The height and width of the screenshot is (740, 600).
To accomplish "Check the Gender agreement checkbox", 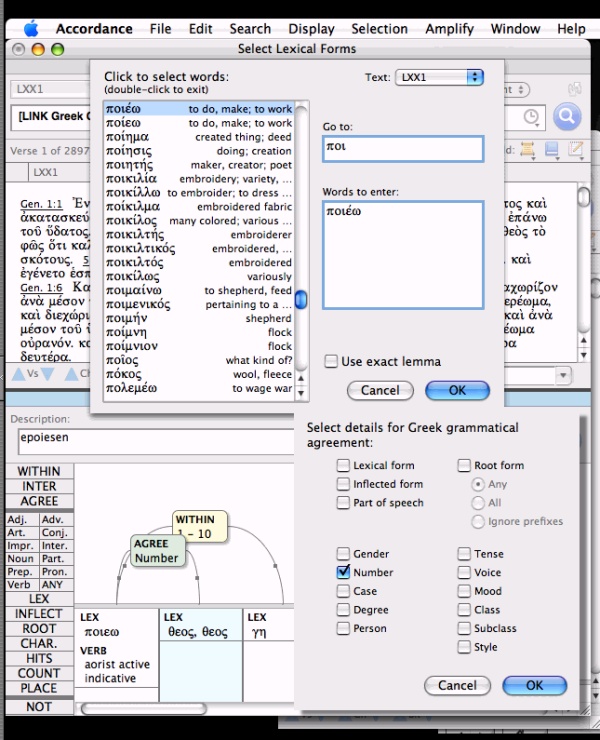I will [343, 554].
